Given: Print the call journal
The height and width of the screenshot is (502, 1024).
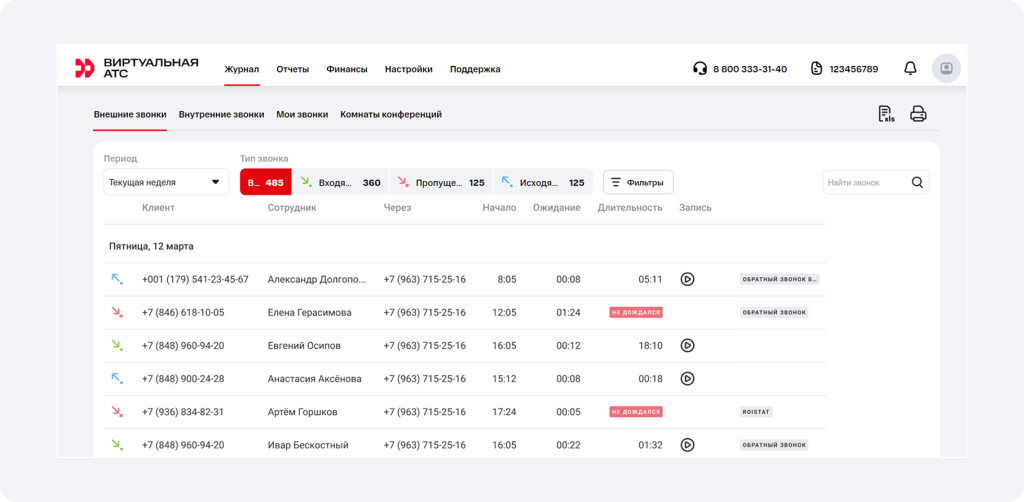Looking at the screenshot, I should click(918, 114).
